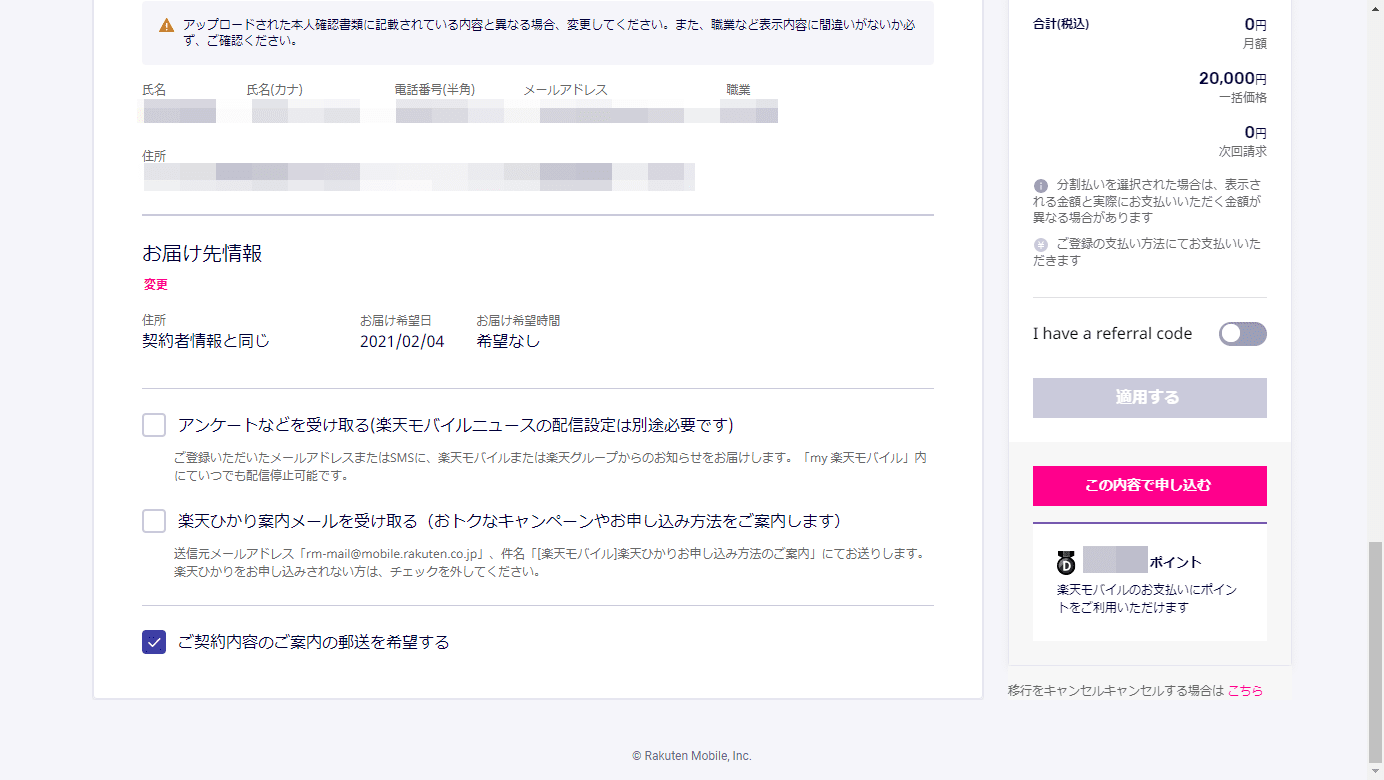
Task: Click the 電話番号(半角) field label
Action: [435, 90]
